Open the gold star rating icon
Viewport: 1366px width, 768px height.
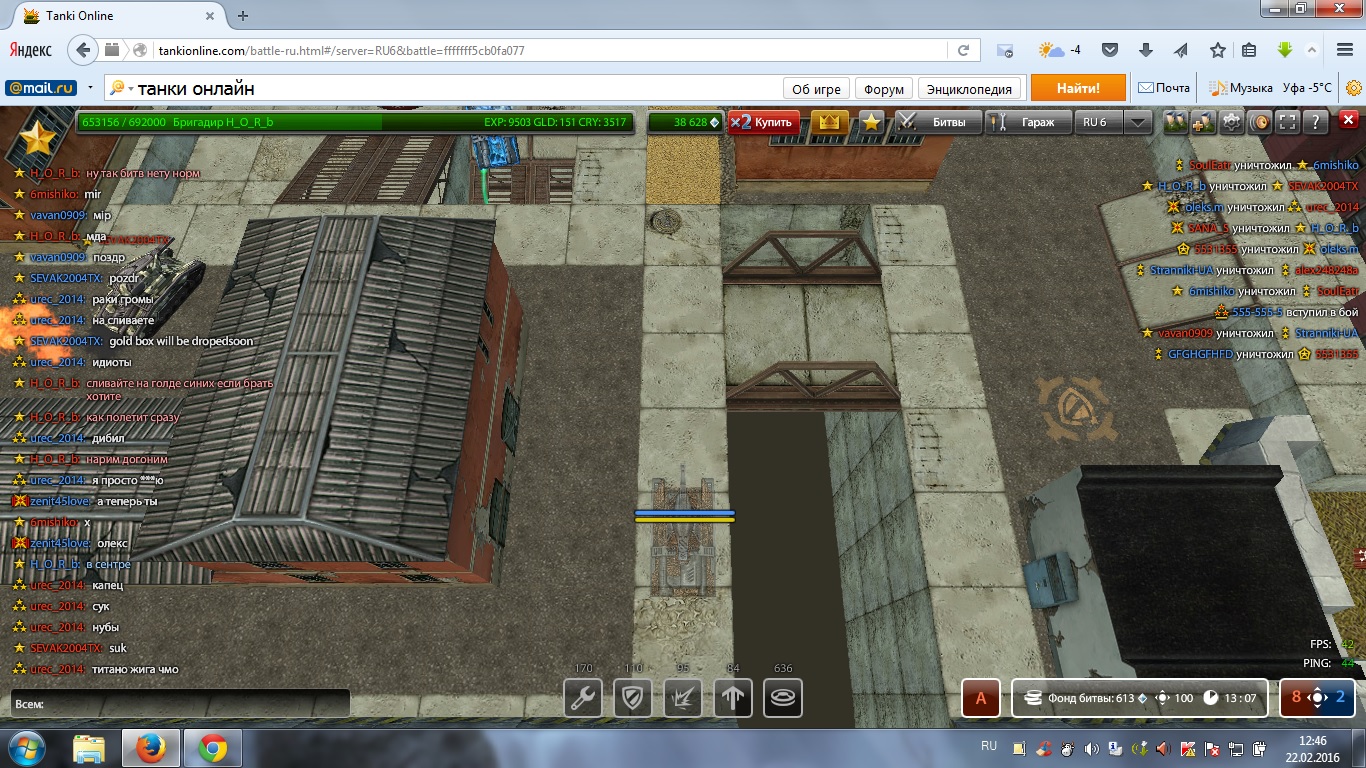click(x=872, y=122)
